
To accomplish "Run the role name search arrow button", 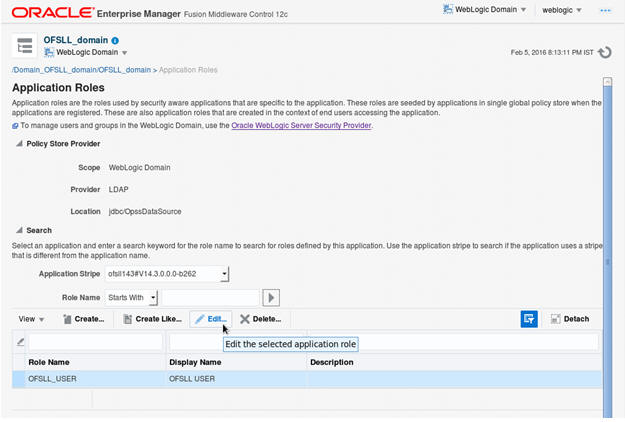I will tap(271, 298).
